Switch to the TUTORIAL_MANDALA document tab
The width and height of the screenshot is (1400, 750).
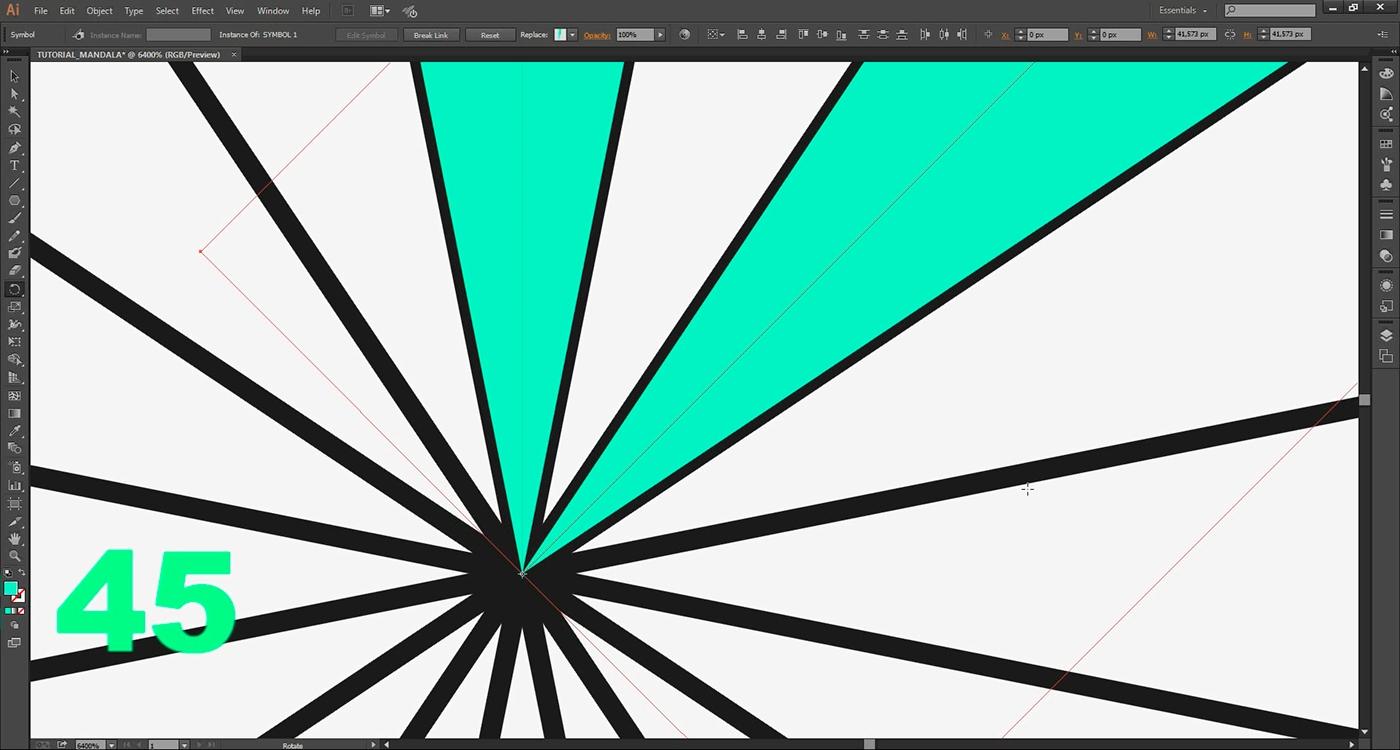128,55
